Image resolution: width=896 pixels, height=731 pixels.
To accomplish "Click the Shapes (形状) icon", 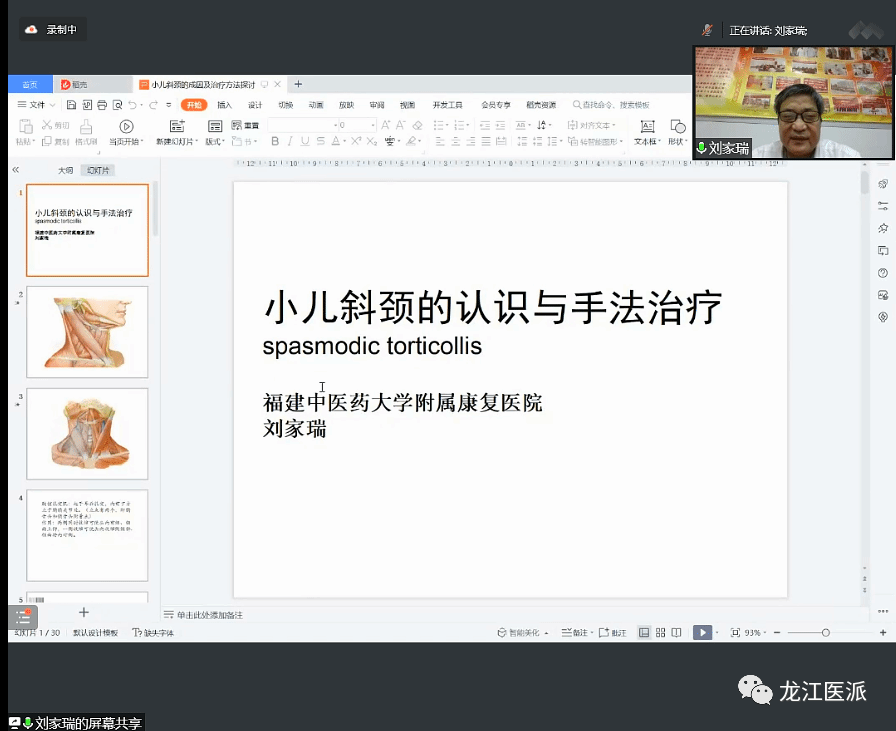I will click(678, 127).
